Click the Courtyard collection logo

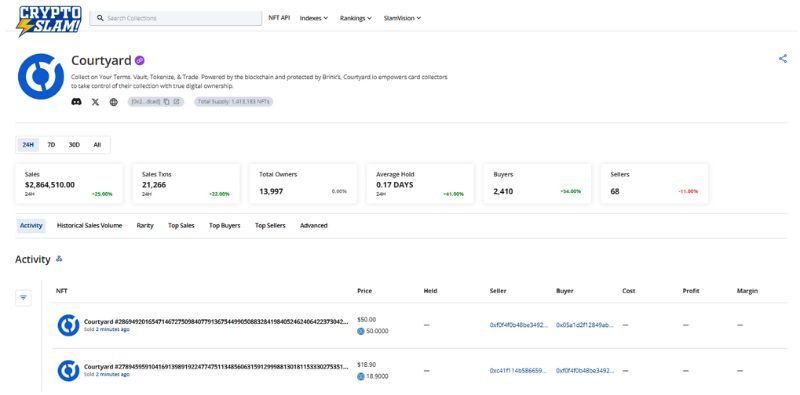(x=41, y=77)
